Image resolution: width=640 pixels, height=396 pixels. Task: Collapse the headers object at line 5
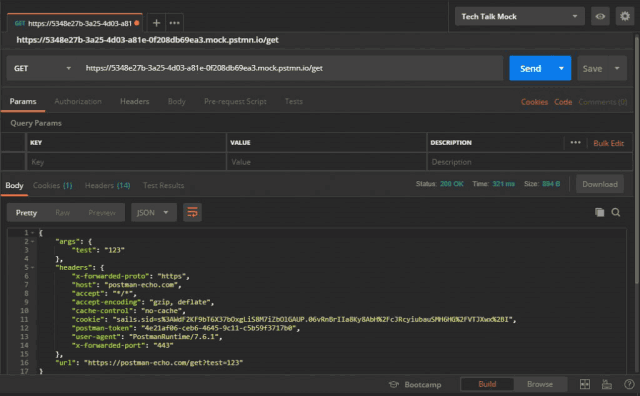(x=32, y=267)
